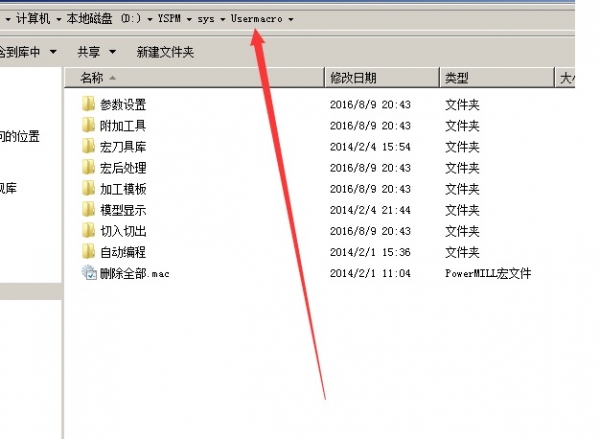The height and width of the screenshot is (439, 600).
Task: Expand the arrow after 本地磁盘 (D:)
Action: (x=150, y=19)
